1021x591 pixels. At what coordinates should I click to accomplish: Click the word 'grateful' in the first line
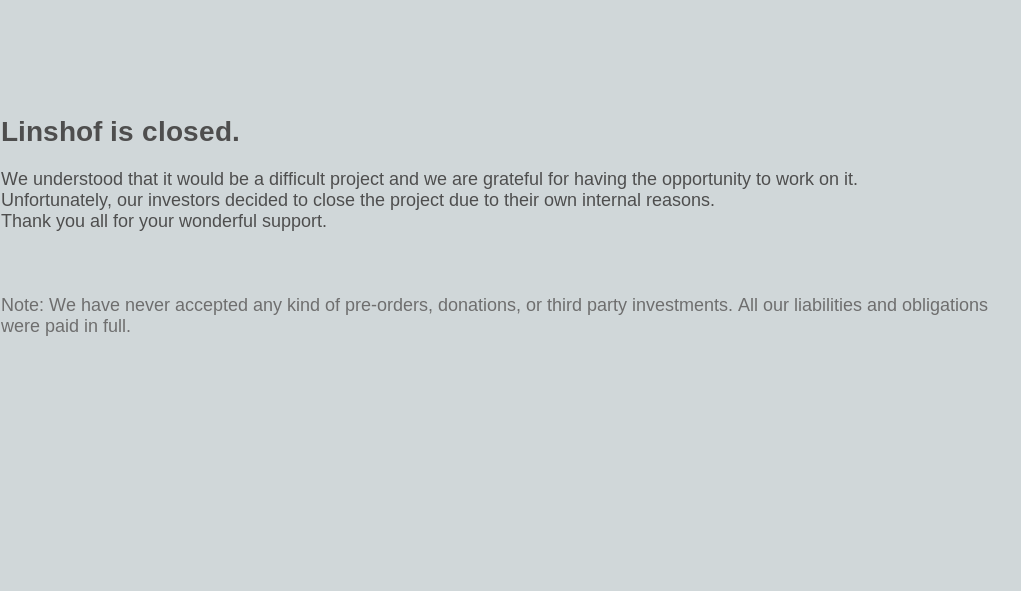click(x=512, y=179)
